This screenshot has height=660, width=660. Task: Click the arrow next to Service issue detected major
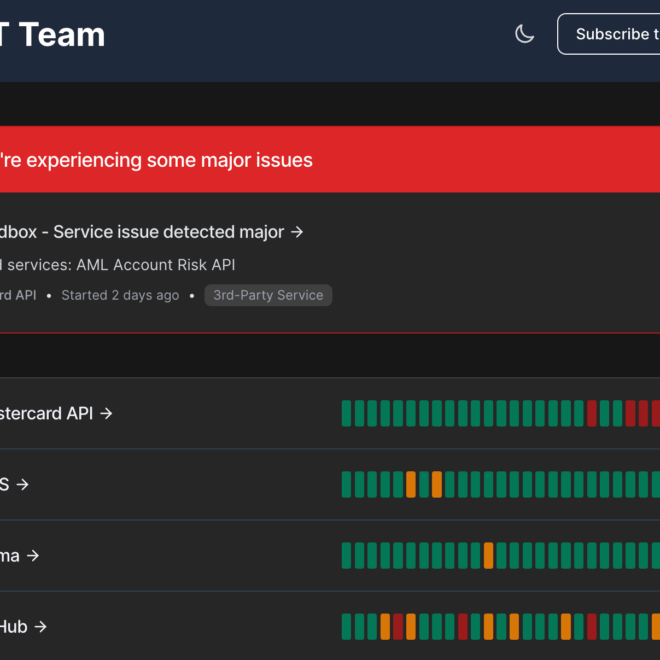pyautogui.click(x=297, y=232)
